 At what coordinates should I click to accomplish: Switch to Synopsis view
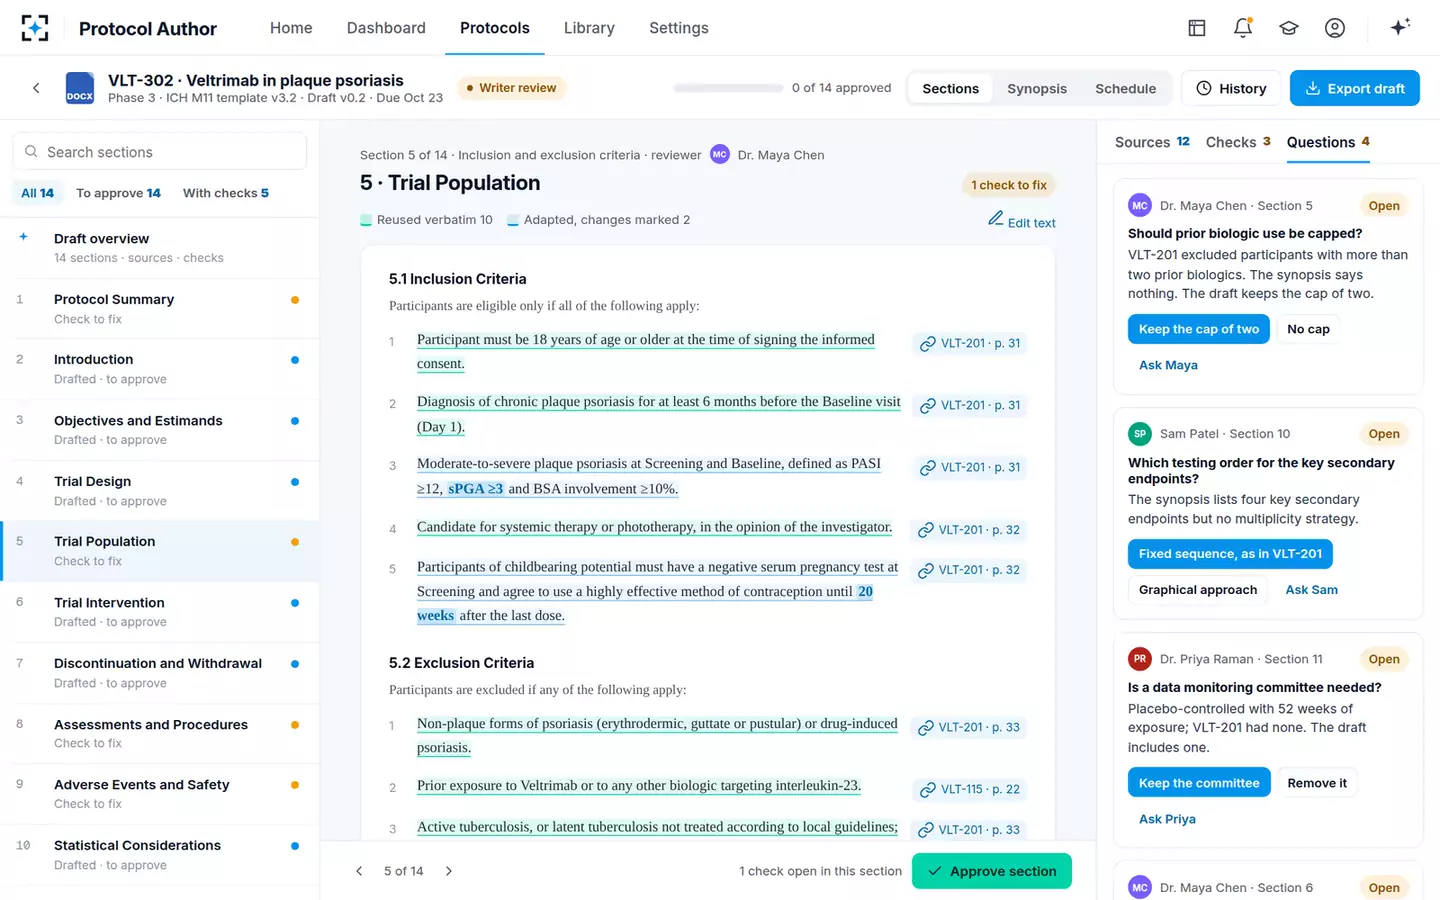coord(1037,89)
